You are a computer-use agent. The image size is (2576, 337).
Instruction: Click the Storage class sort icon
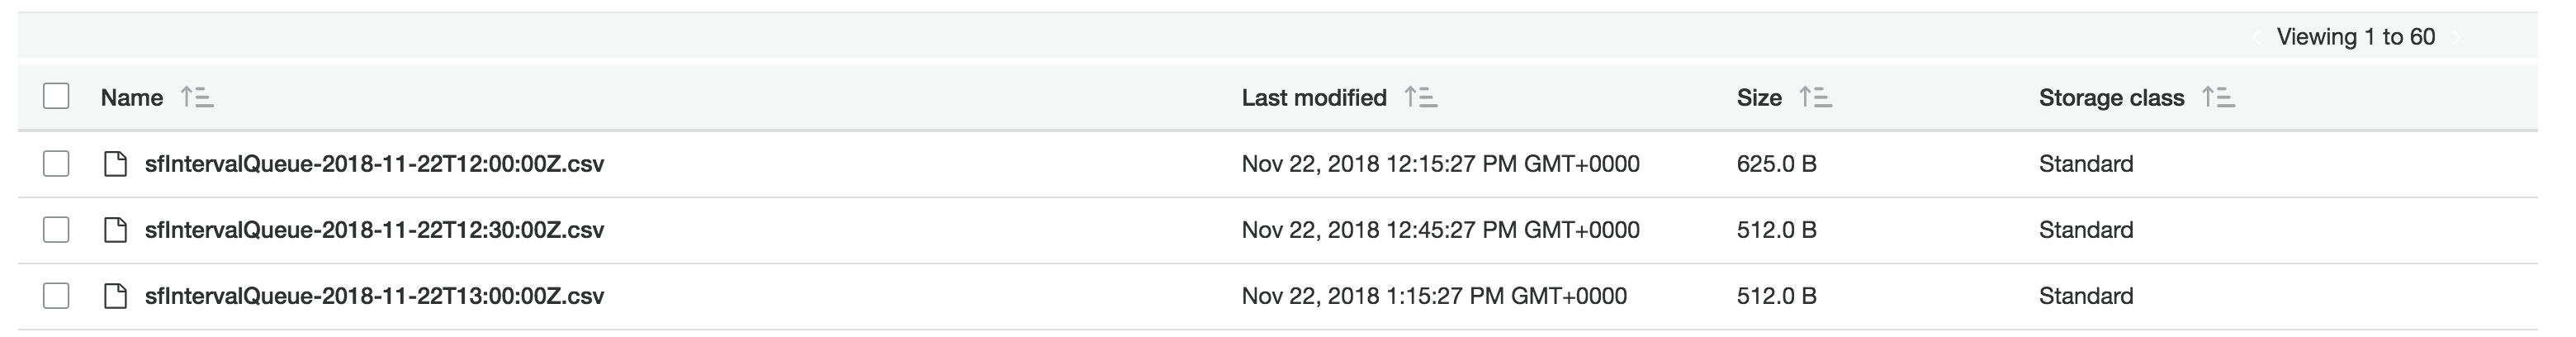tap(2218, 98)
